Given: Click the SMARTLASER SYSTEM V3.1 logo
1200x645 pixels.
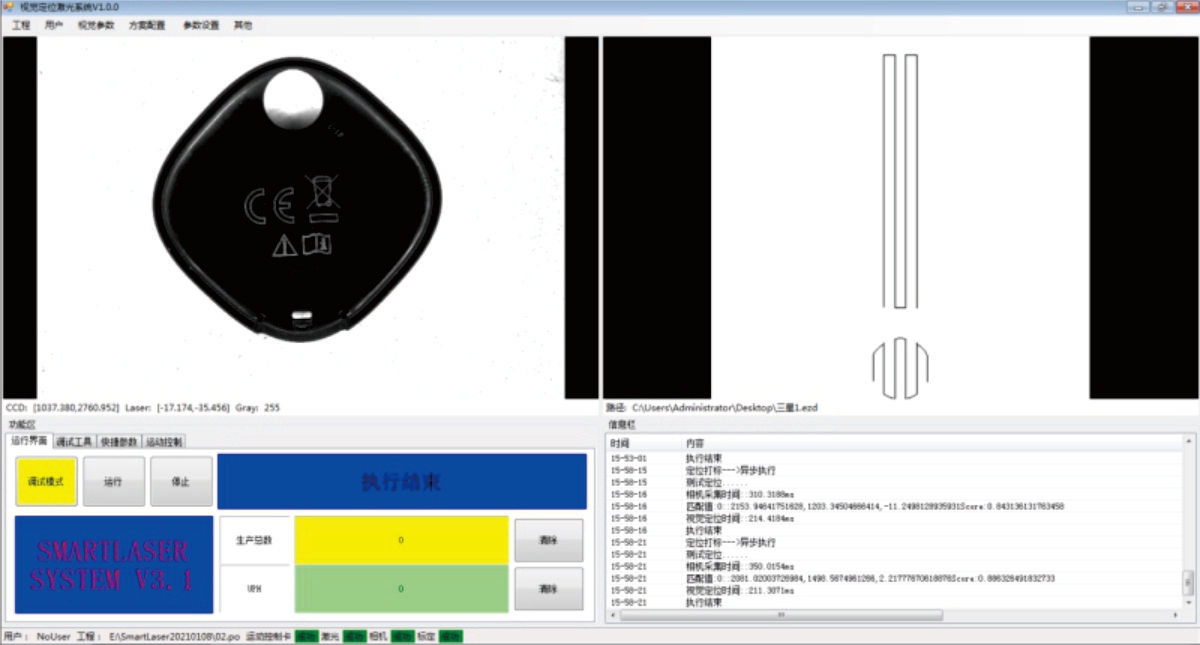Looking at the screenshot, I should (114, 565).
